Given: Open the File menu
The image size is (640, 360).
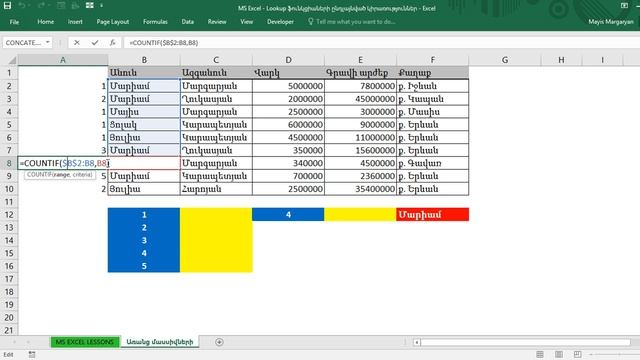Looking at the screenshot, I should (x=14, y=22).
